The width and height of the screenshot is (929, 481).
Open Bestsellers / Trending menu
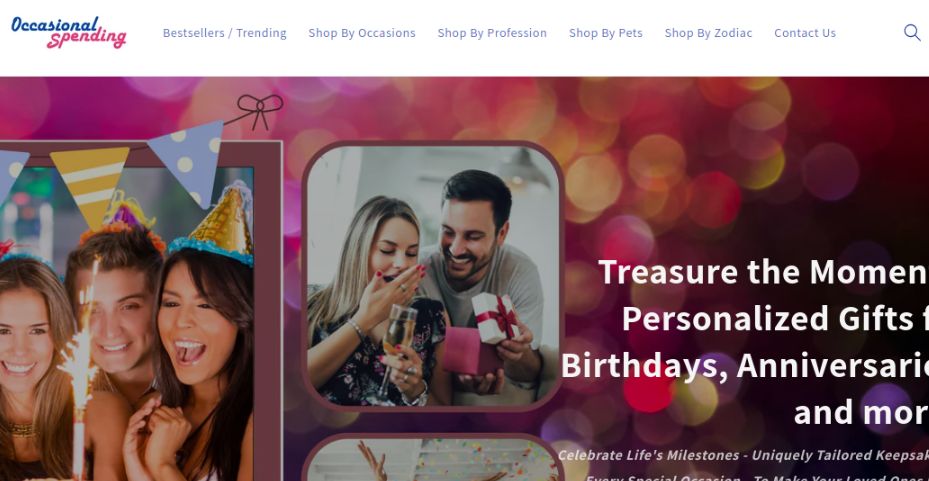(225, 33)
